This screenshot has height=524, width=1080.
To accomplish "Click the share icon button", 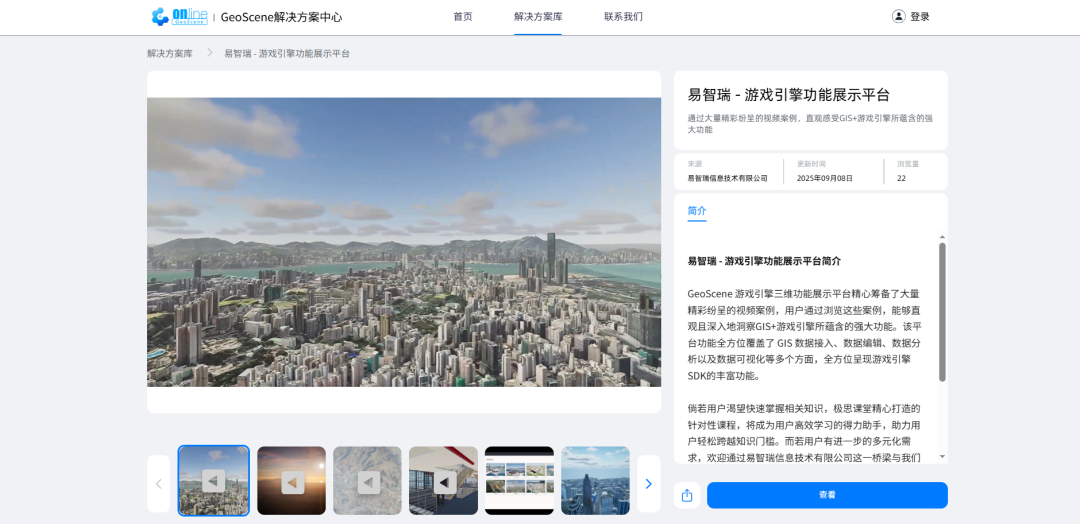I will (x=687, y=495).
